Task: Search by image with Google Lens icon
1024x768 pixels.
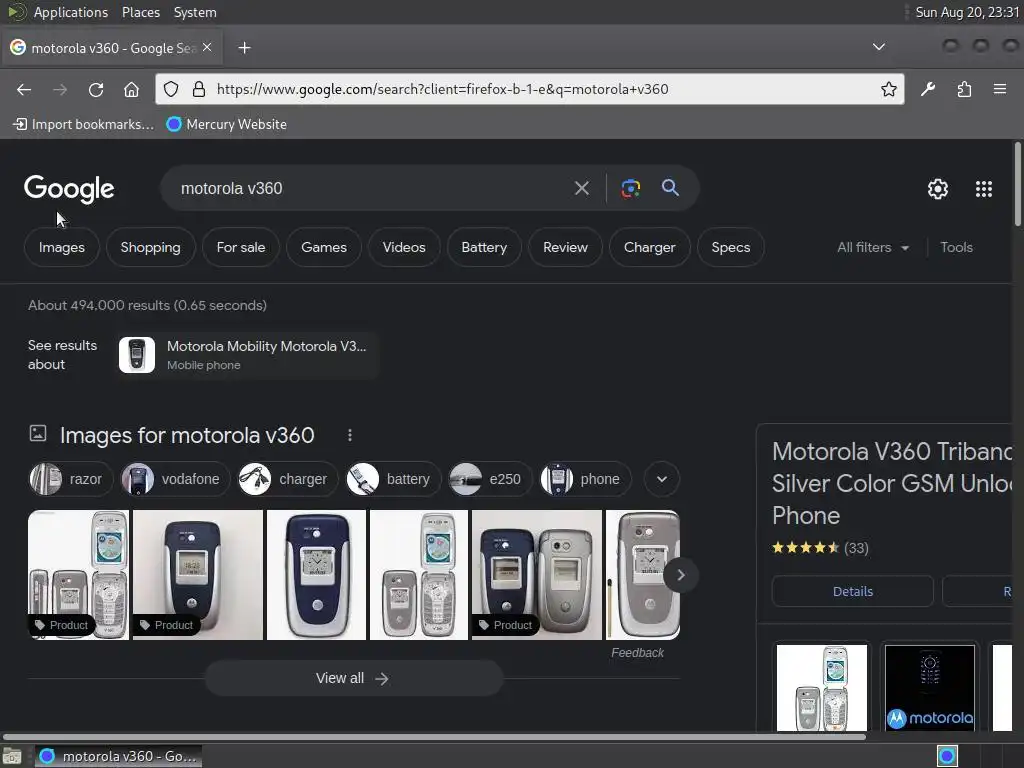Action: [630, 189]
